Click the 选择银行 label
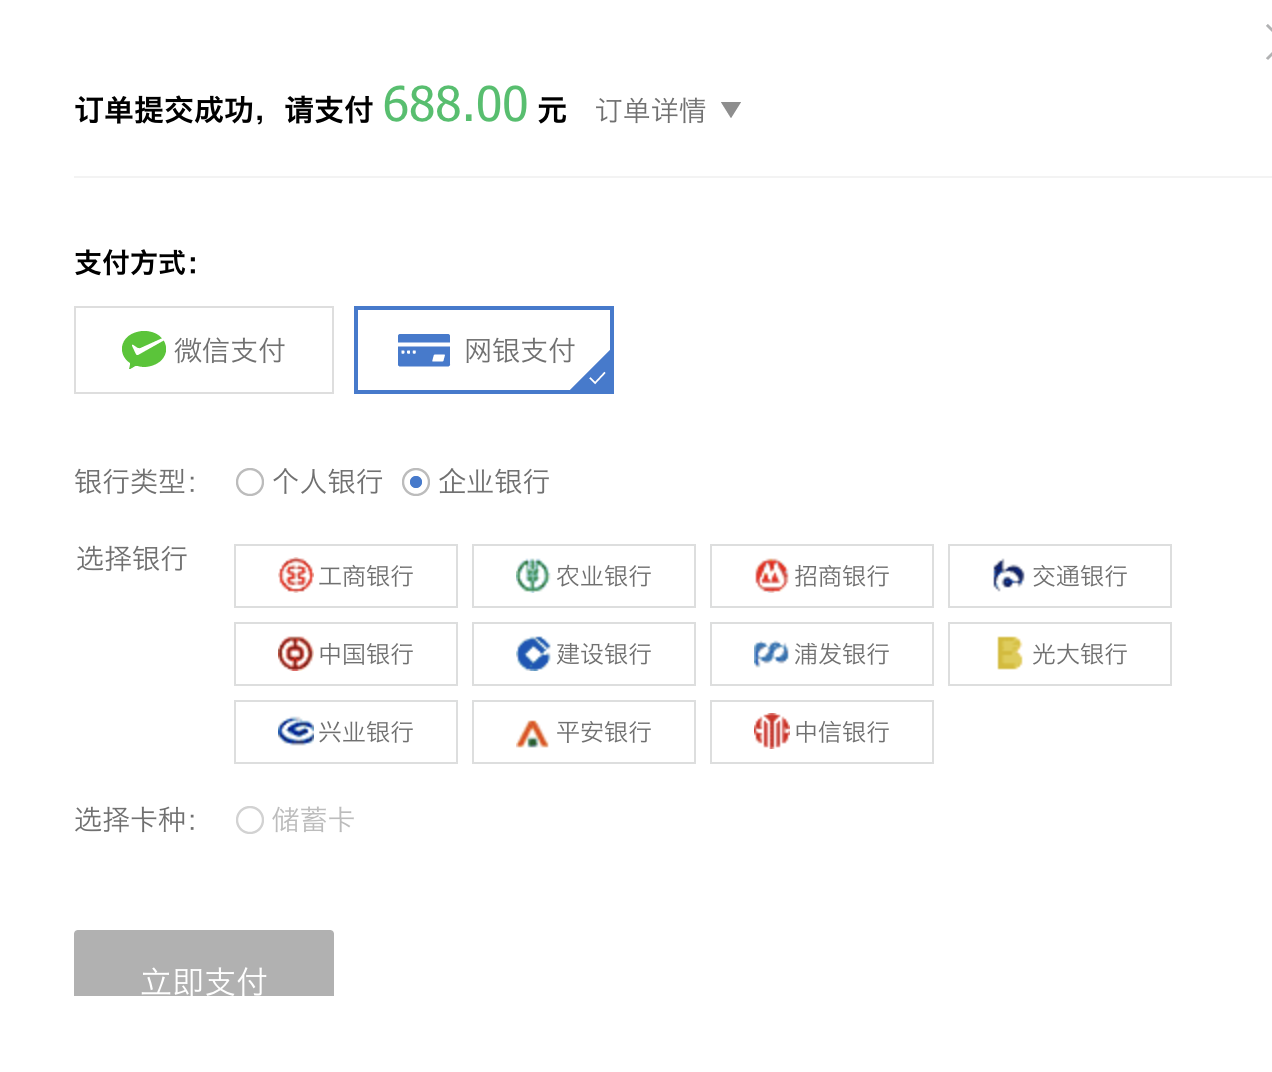Image resolution: width=1272 pixels, height=1072 pixels. [x=132, y=559]
